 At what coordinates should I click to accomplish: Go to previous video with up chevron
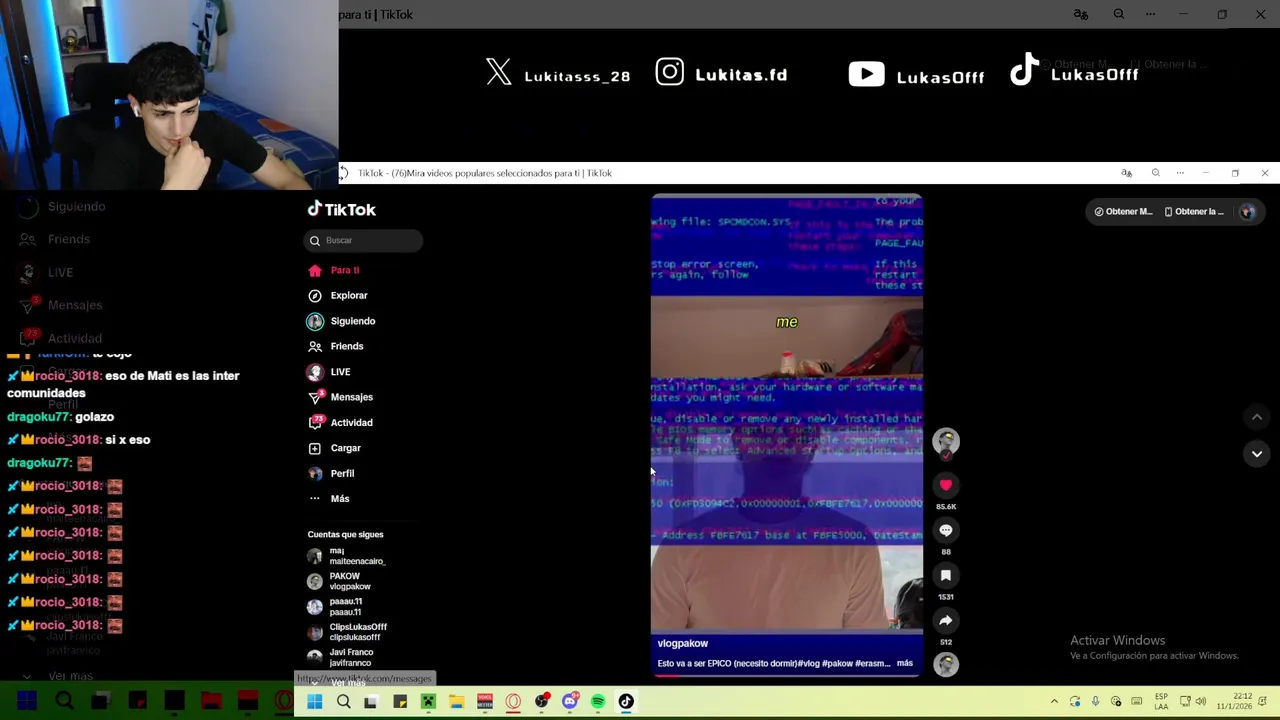[1257, 416]
